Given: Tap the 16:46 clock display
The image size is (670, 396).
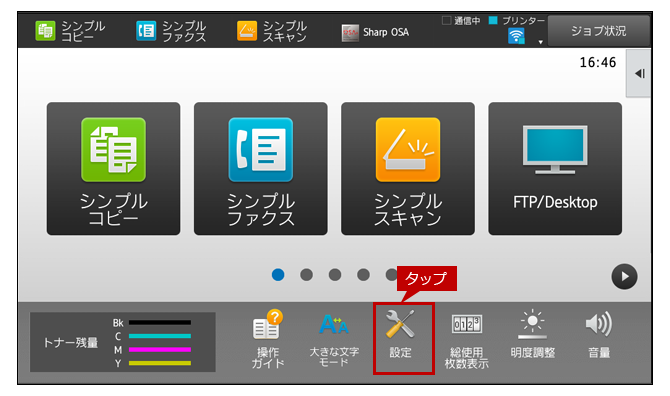Looking at the screenshot, I should [598, 62].
